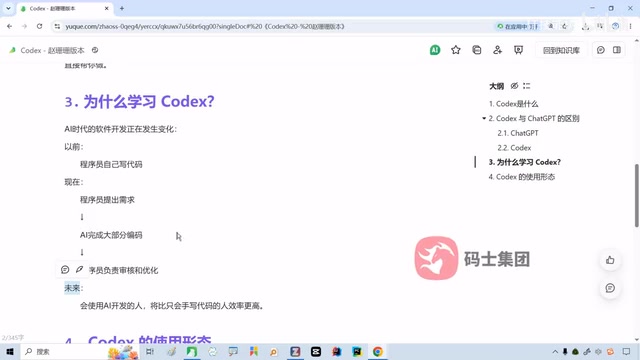Click the feather edit icon beside paragraph
This screenshot has height=360, width=640.
click(x=79, y=269)
